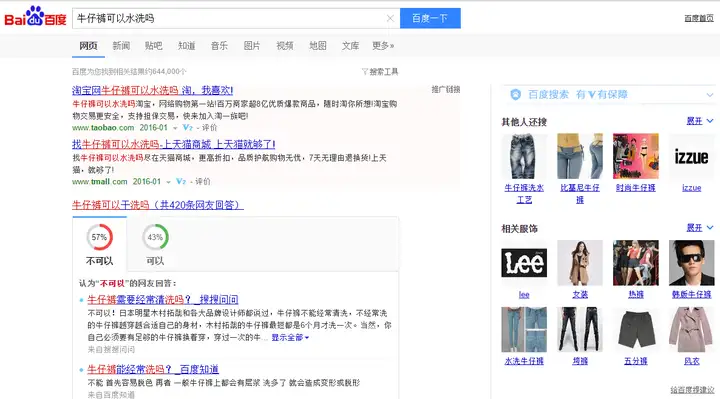Click the Lee logo thumbnail
The image size is (720, 399).
pyautogui.click(x=524, y=263)
